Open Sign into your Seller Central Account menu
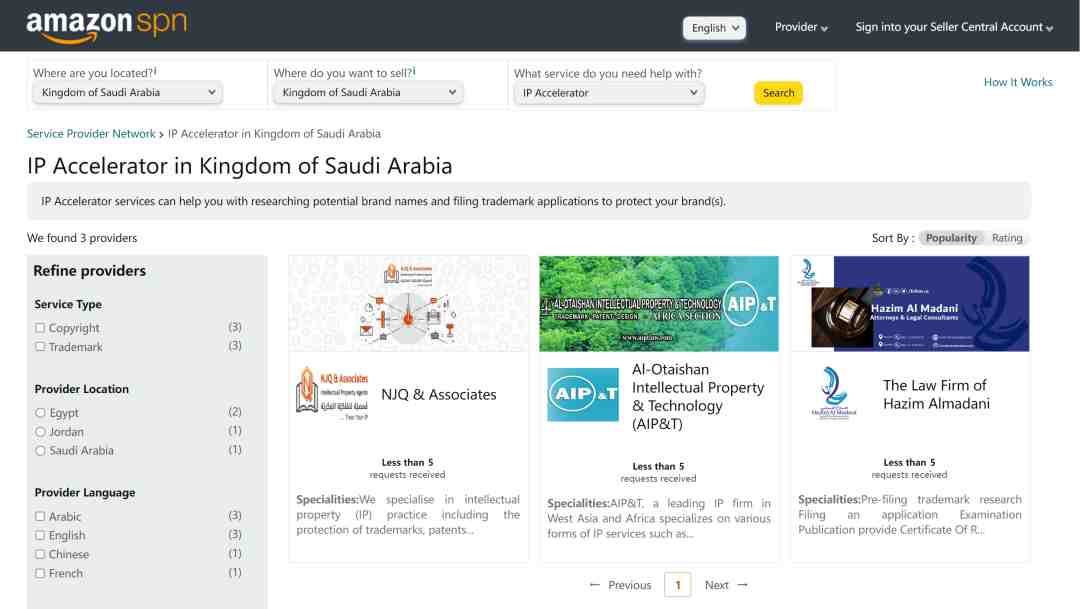Screen dimensions: 1080x609 tap(954, 27)
